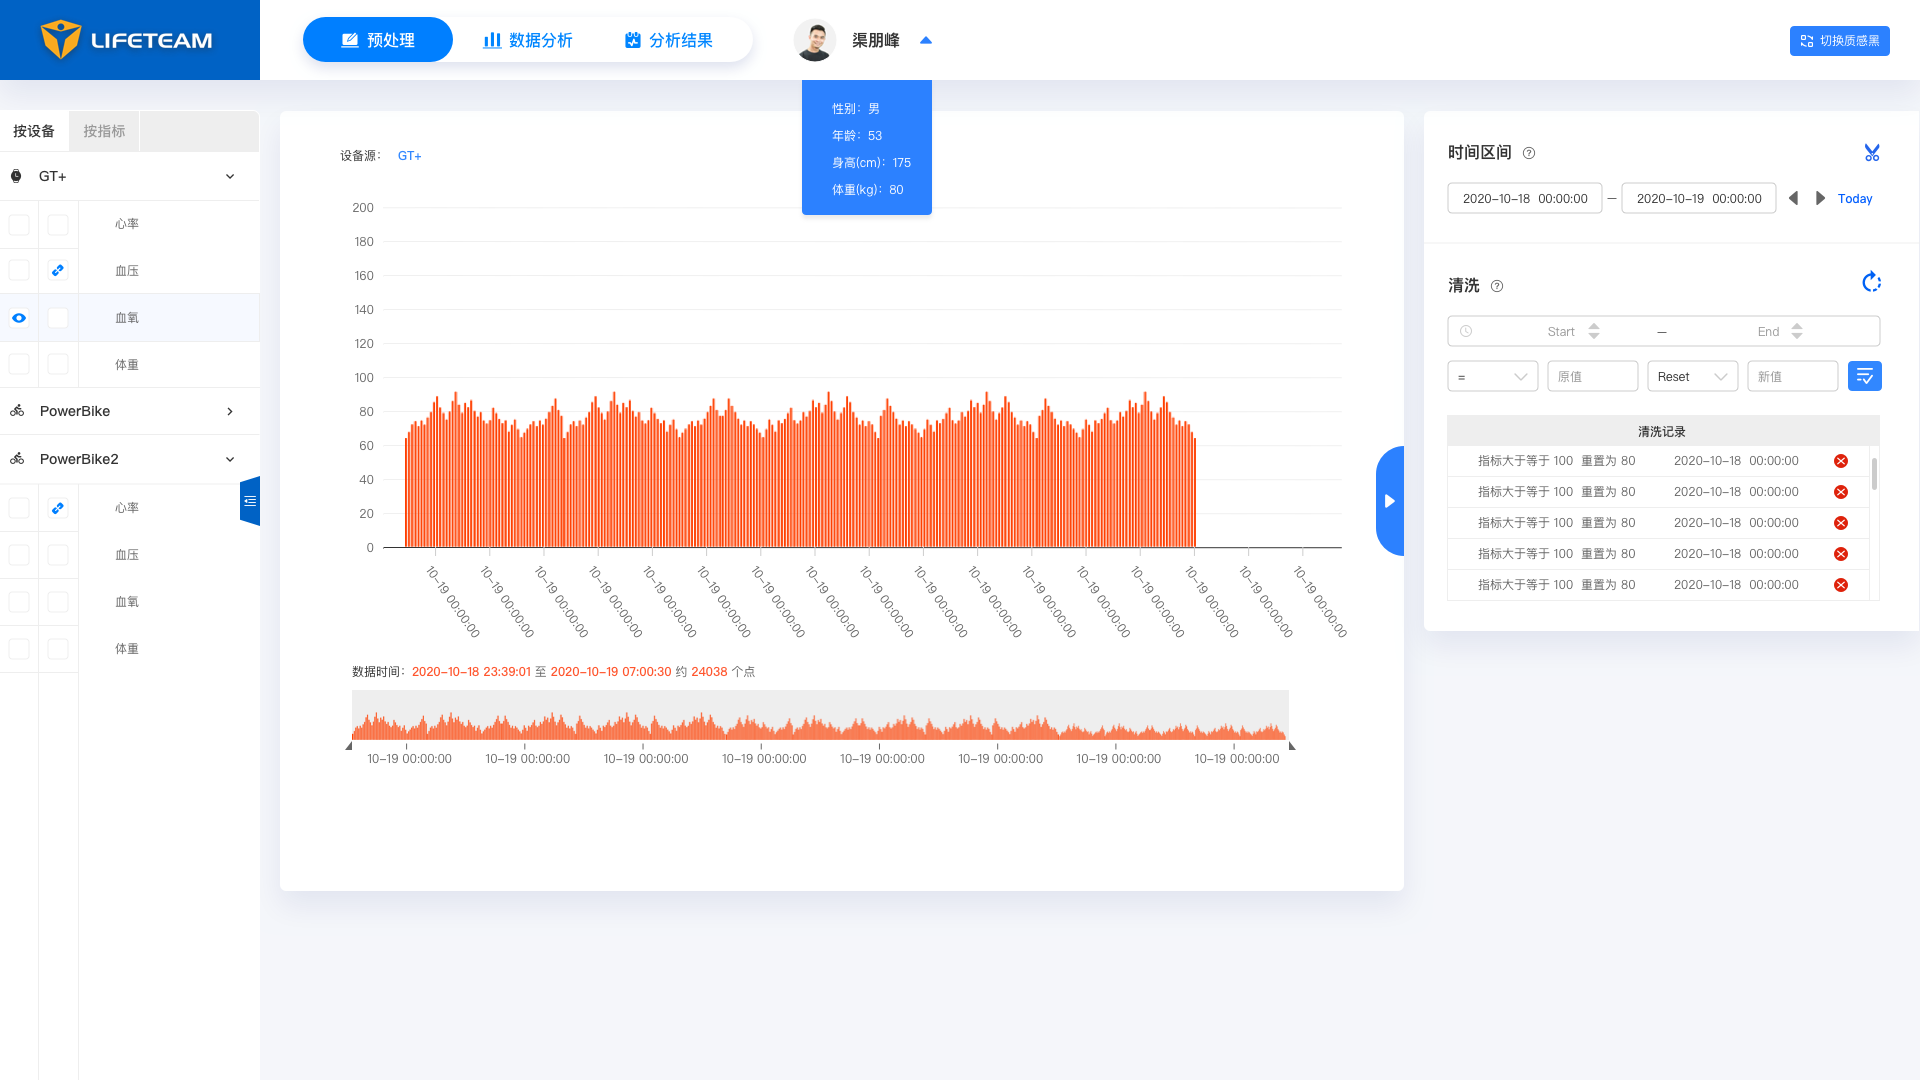The height and width of the screenshot is (1080, 1920).
Task: Click the previous time interval arrow
Action: [x=1794, y=198]
